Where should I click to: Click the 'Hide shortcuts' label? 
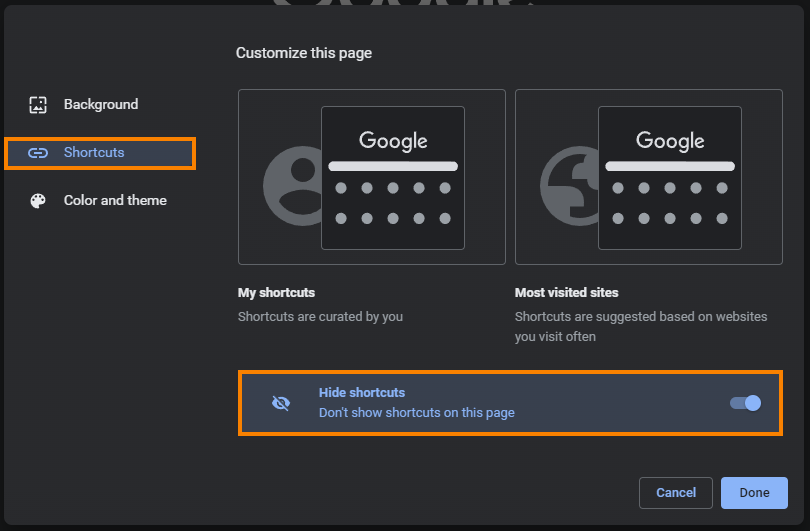(x=362, y=393)
